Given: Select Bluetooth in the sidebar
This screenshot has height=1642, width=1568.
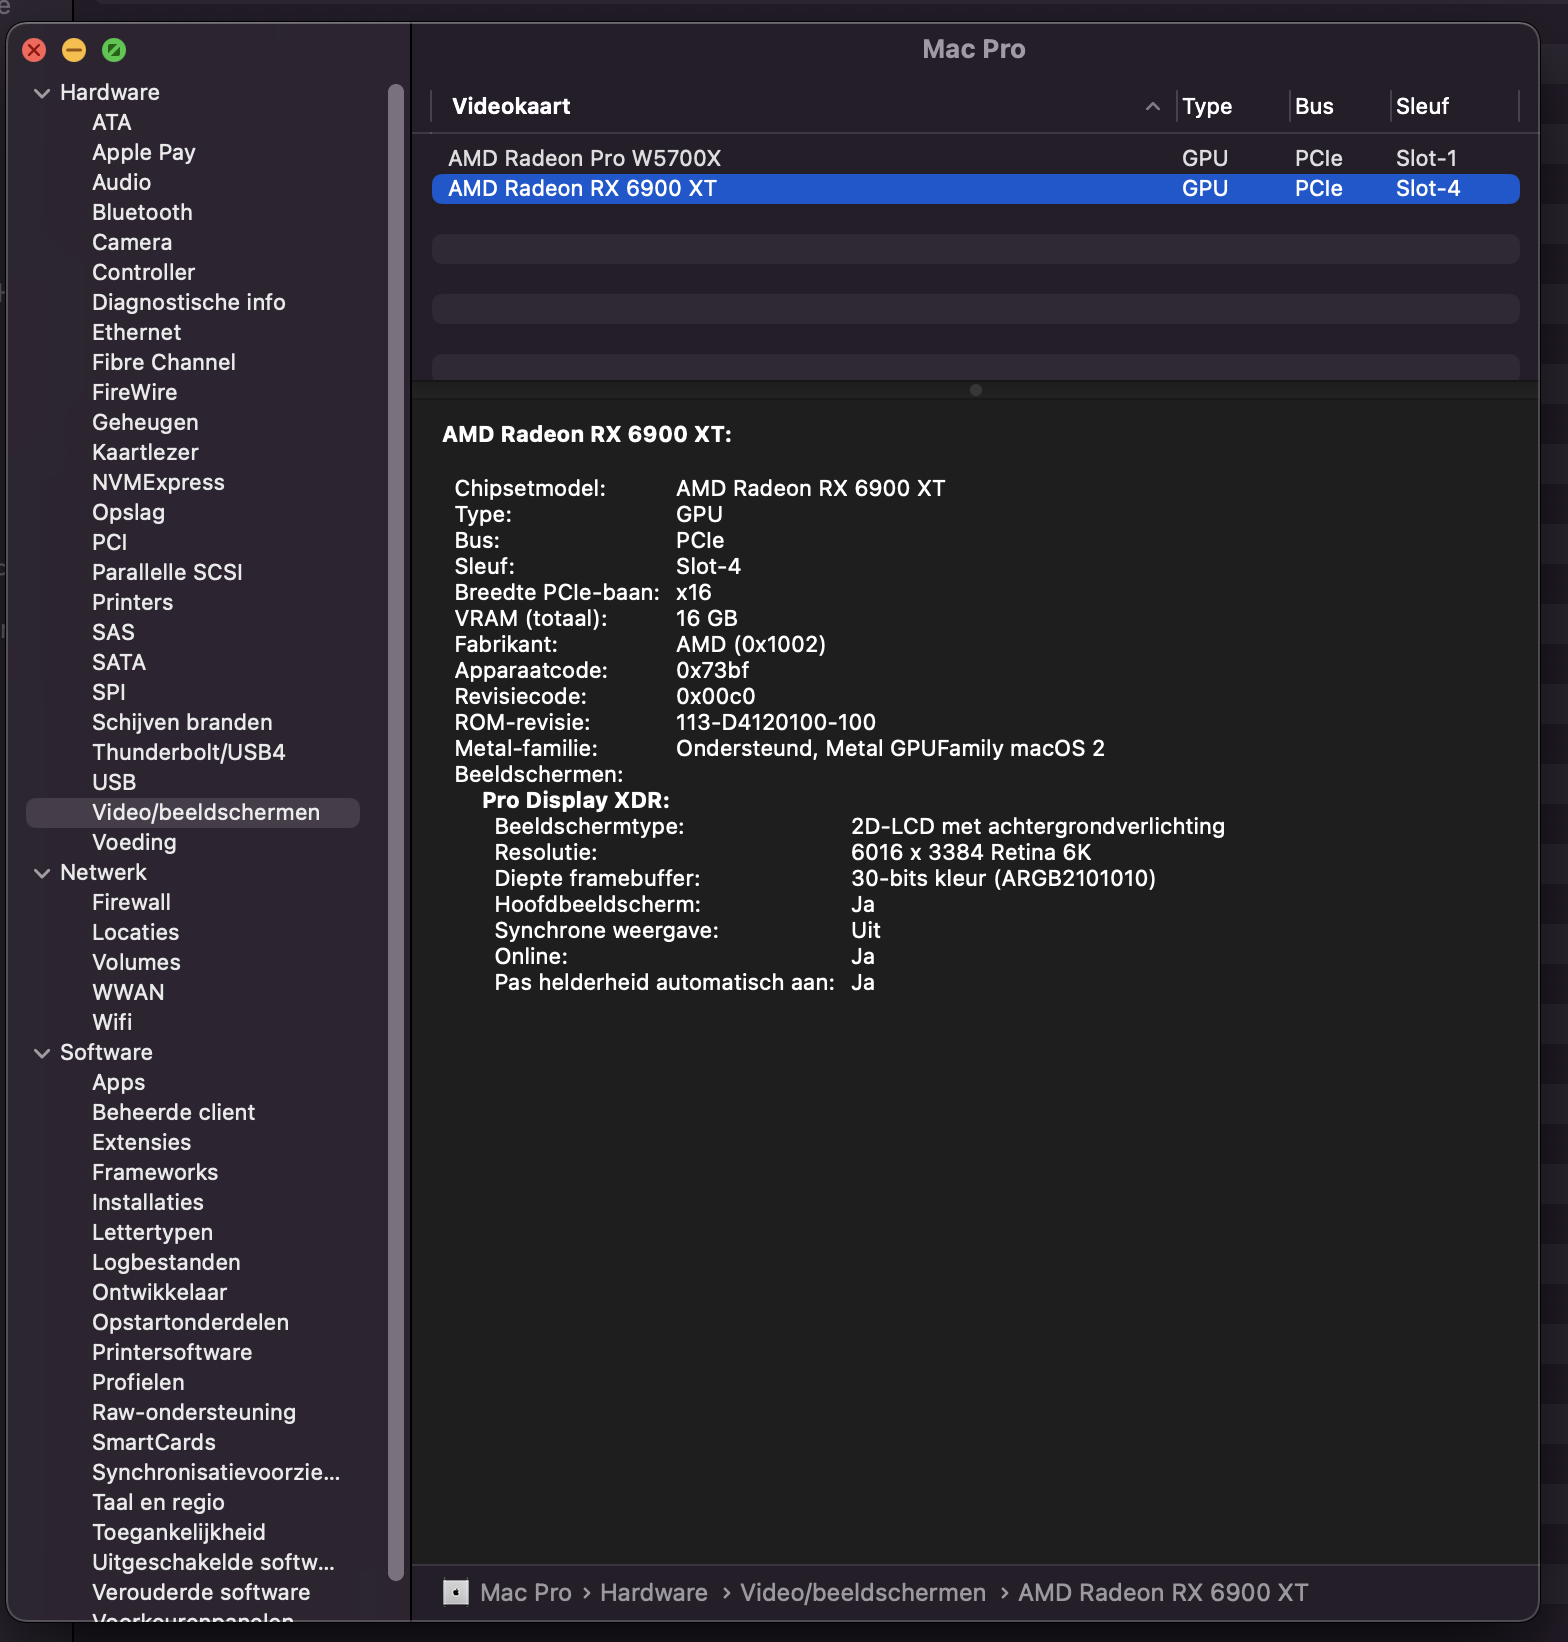Looking at the screenshot, I should tap(142, 212).
